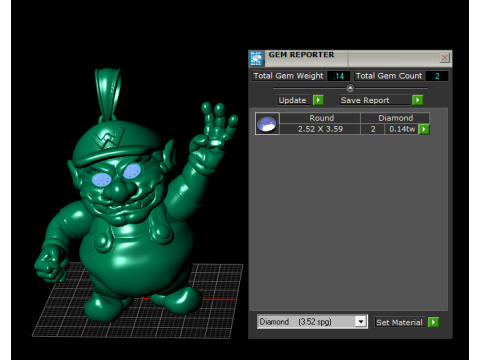This screenshot has height=360, width=480.
Task: Click the green arrow beside Save Report
Action: point(418,100)
